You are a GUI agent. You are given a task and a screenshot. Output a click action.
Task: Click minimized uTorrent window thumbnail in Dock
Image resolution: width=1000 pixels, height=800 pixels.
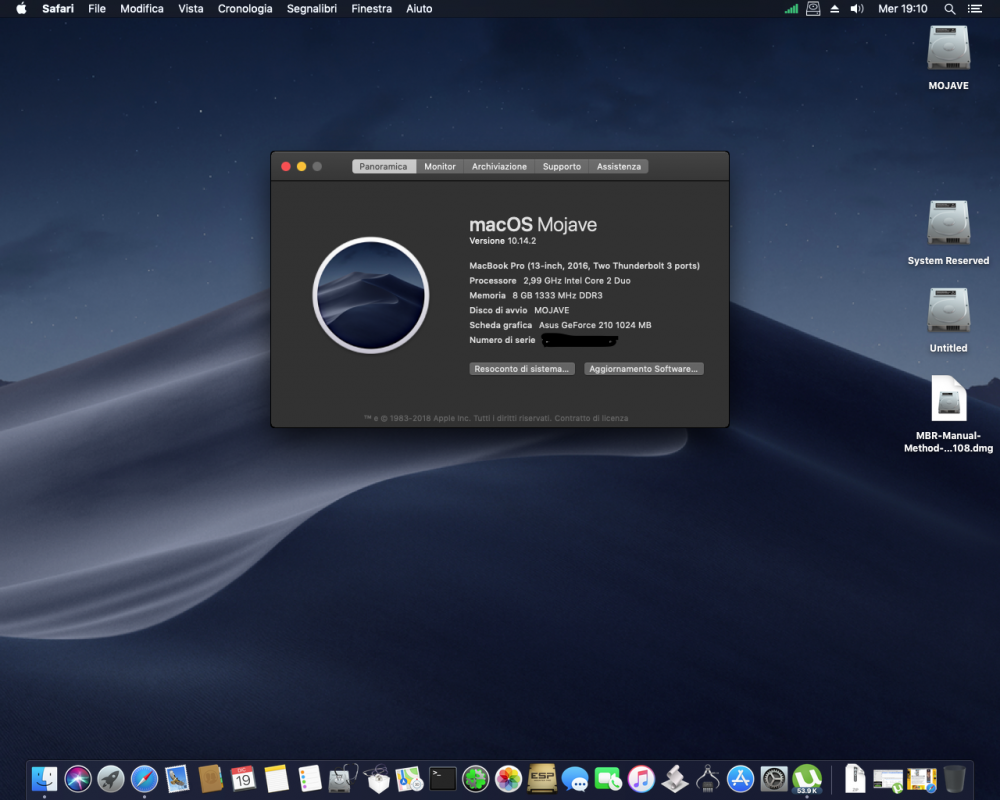point(888,780)
